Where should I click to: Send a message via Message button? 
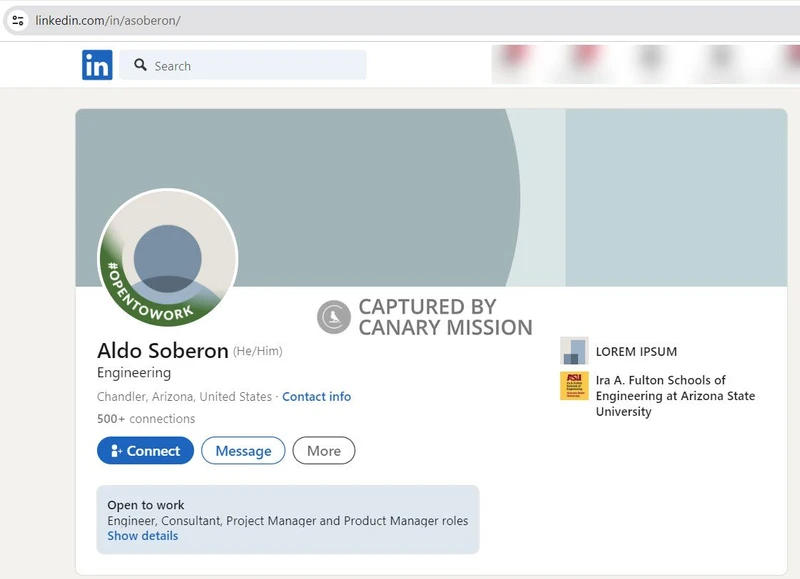click(243, 451)
